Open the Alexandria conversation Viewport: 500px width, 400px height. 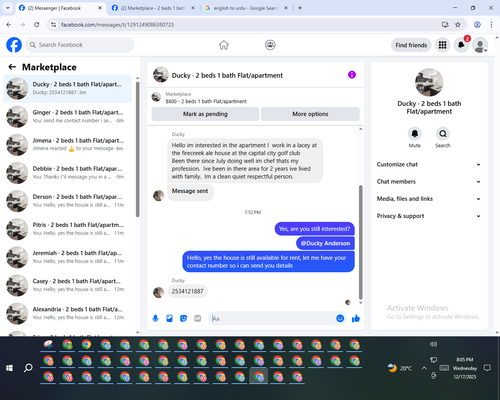pyautogui.click(x=67, y=313)
